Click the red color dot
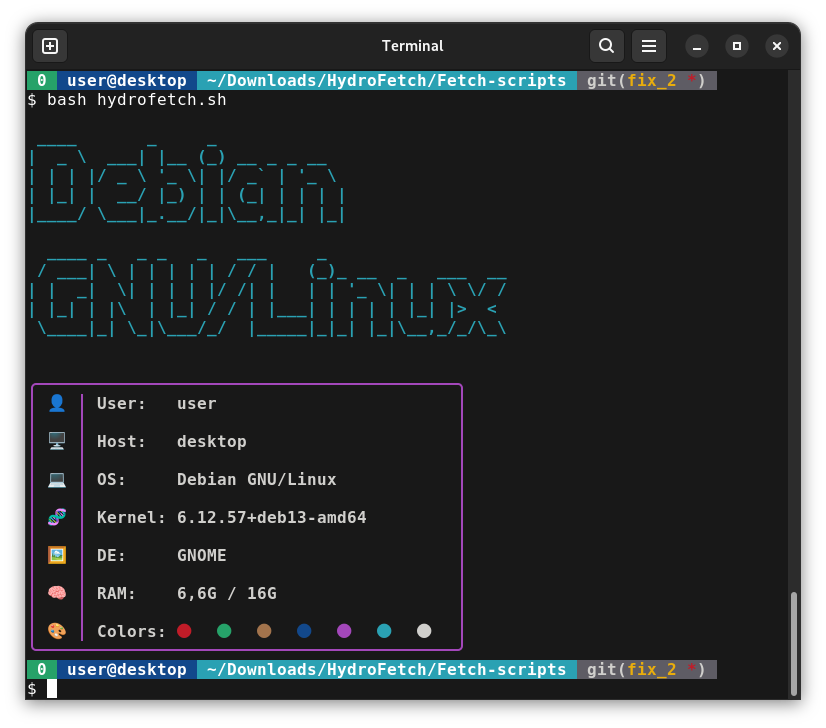 click(184, 631)
